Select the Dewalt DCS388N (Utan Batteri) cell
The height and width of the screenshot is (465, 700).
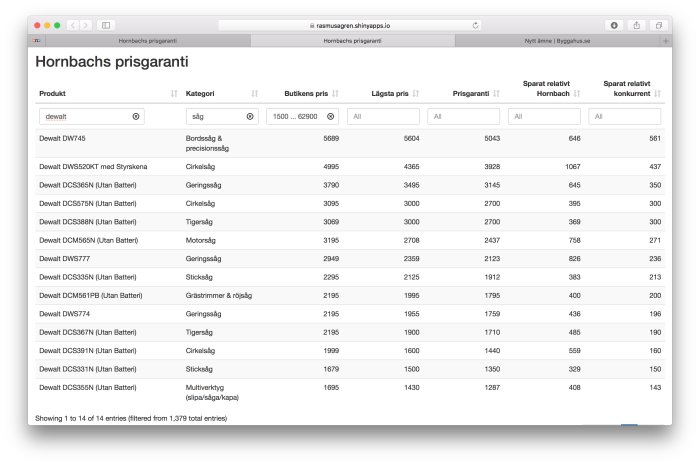(108, 222)
